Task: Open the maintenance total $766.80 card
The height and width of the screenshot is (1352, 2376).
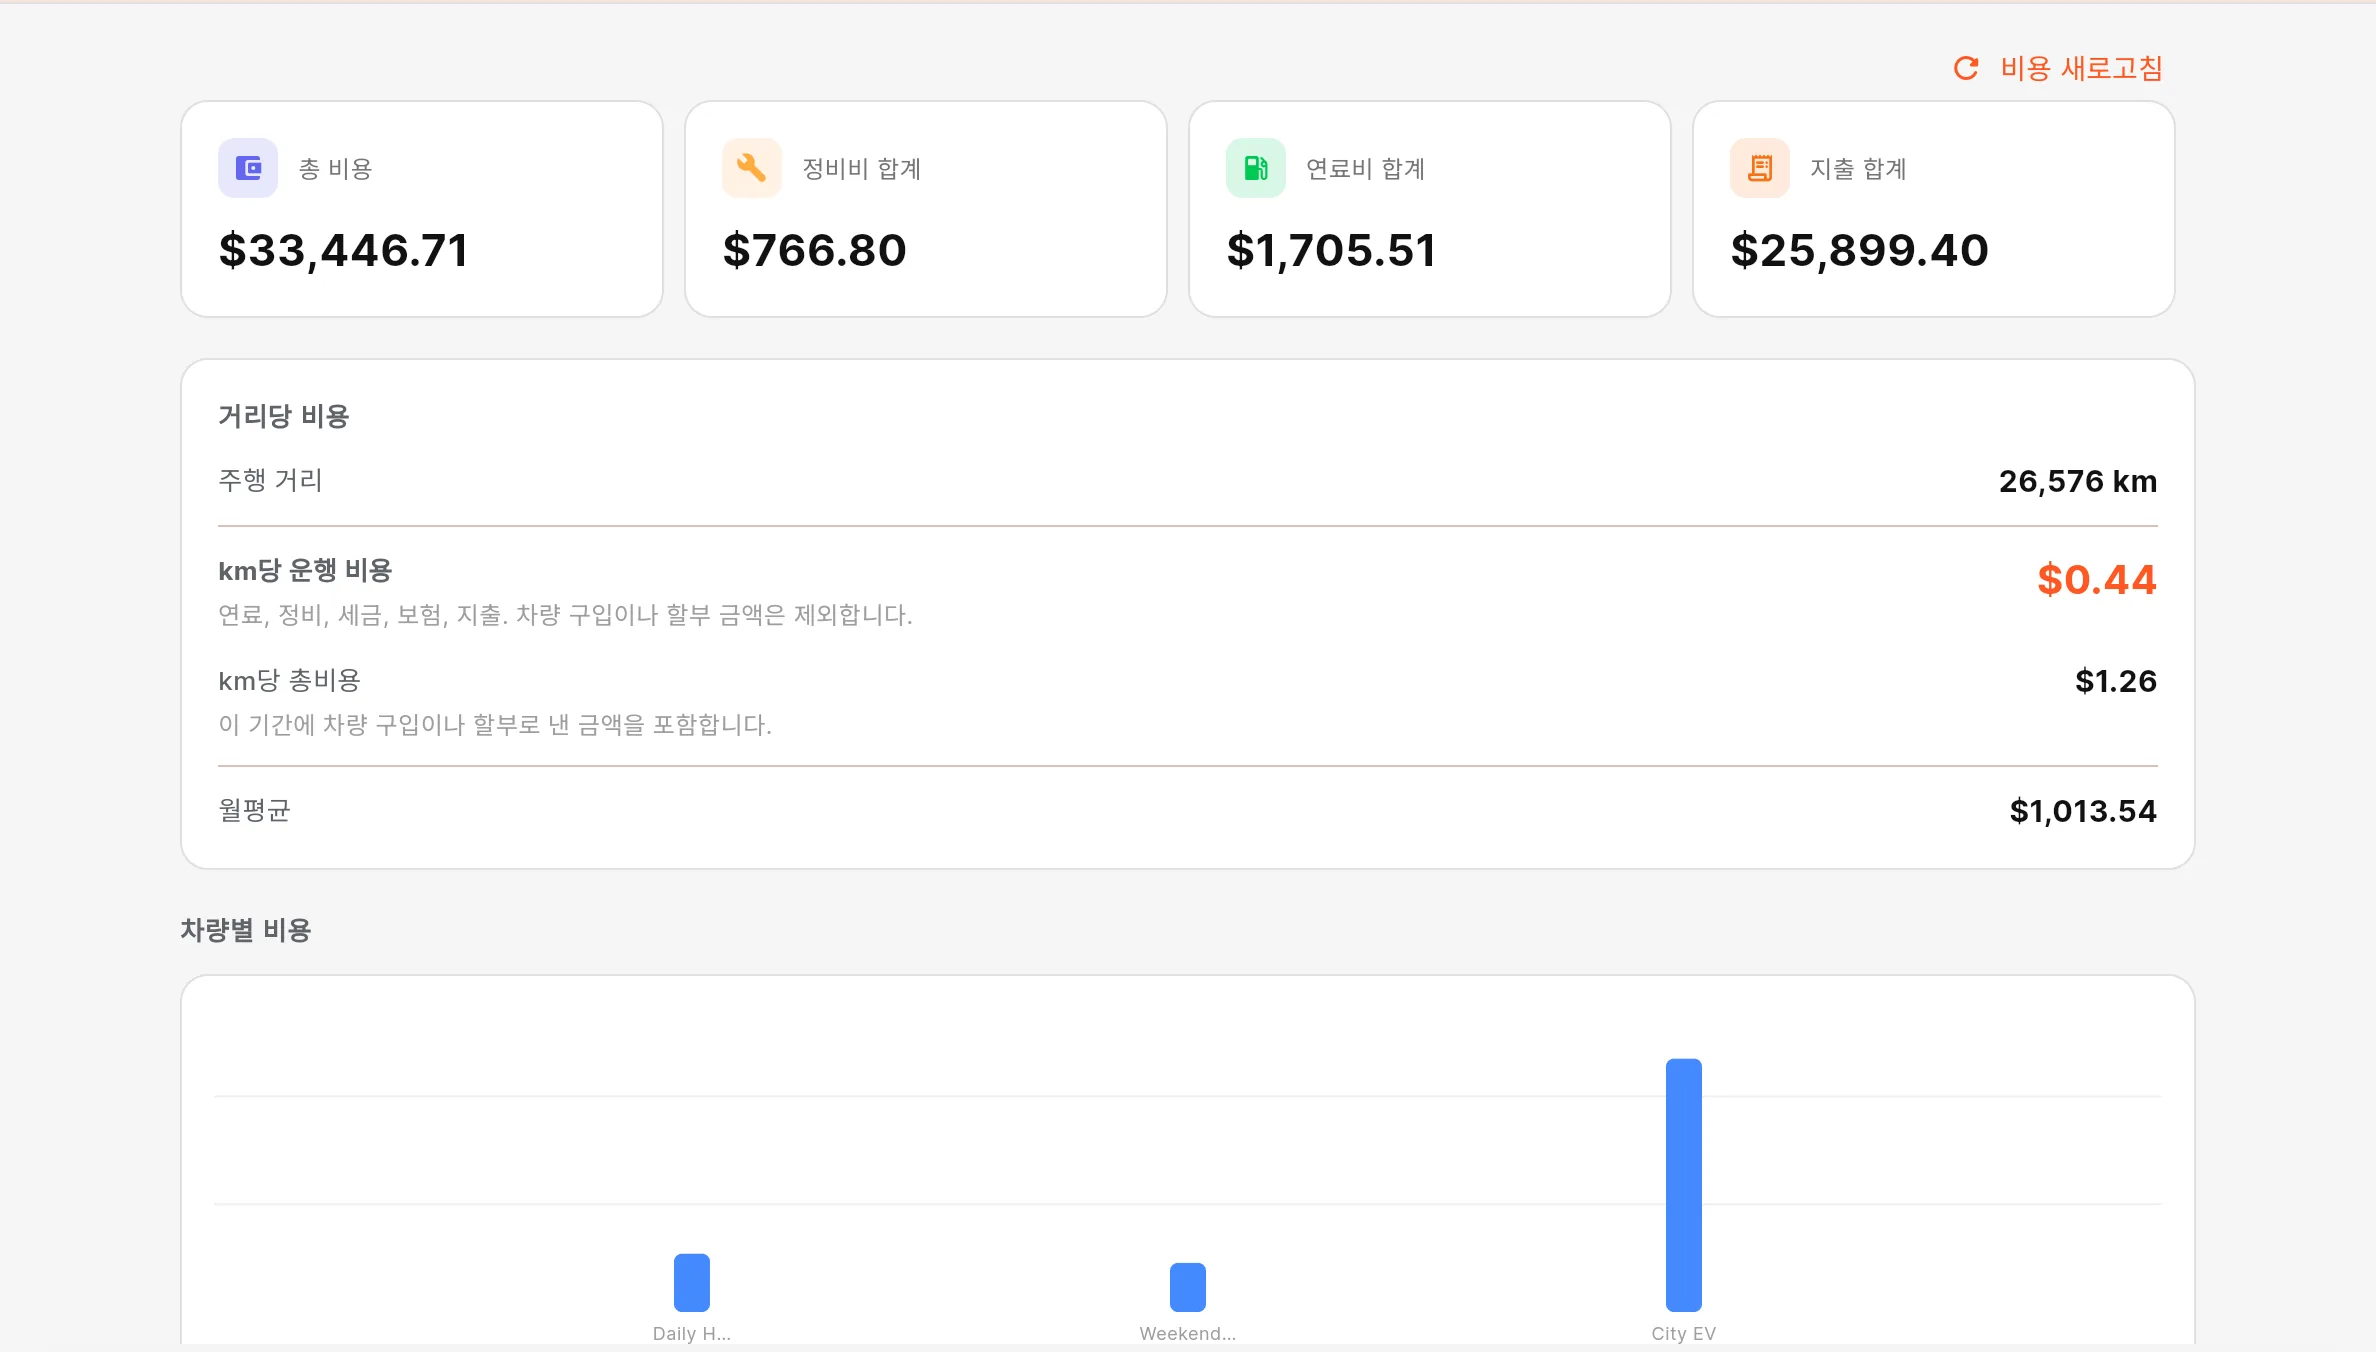Action: pyautogui.click(x=926, y=209)
